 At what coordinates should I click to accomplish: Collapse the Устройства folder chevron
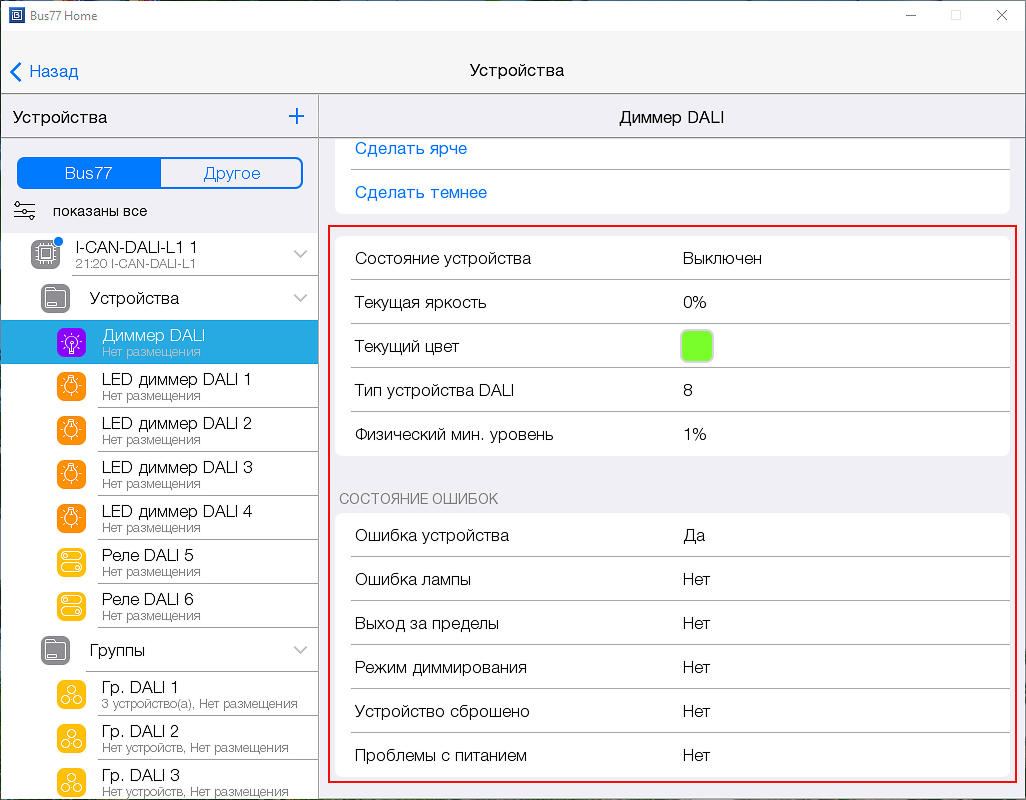click(x=300, y=298)
